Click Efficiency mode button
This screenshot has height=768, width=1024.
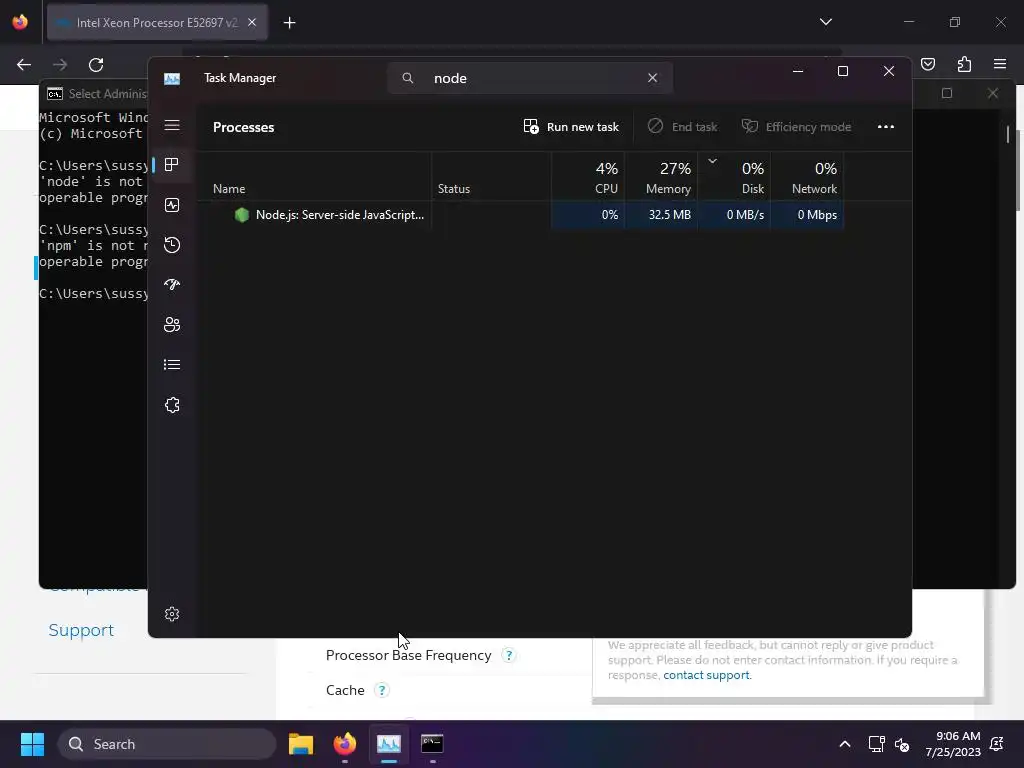[x=797, y=127]
